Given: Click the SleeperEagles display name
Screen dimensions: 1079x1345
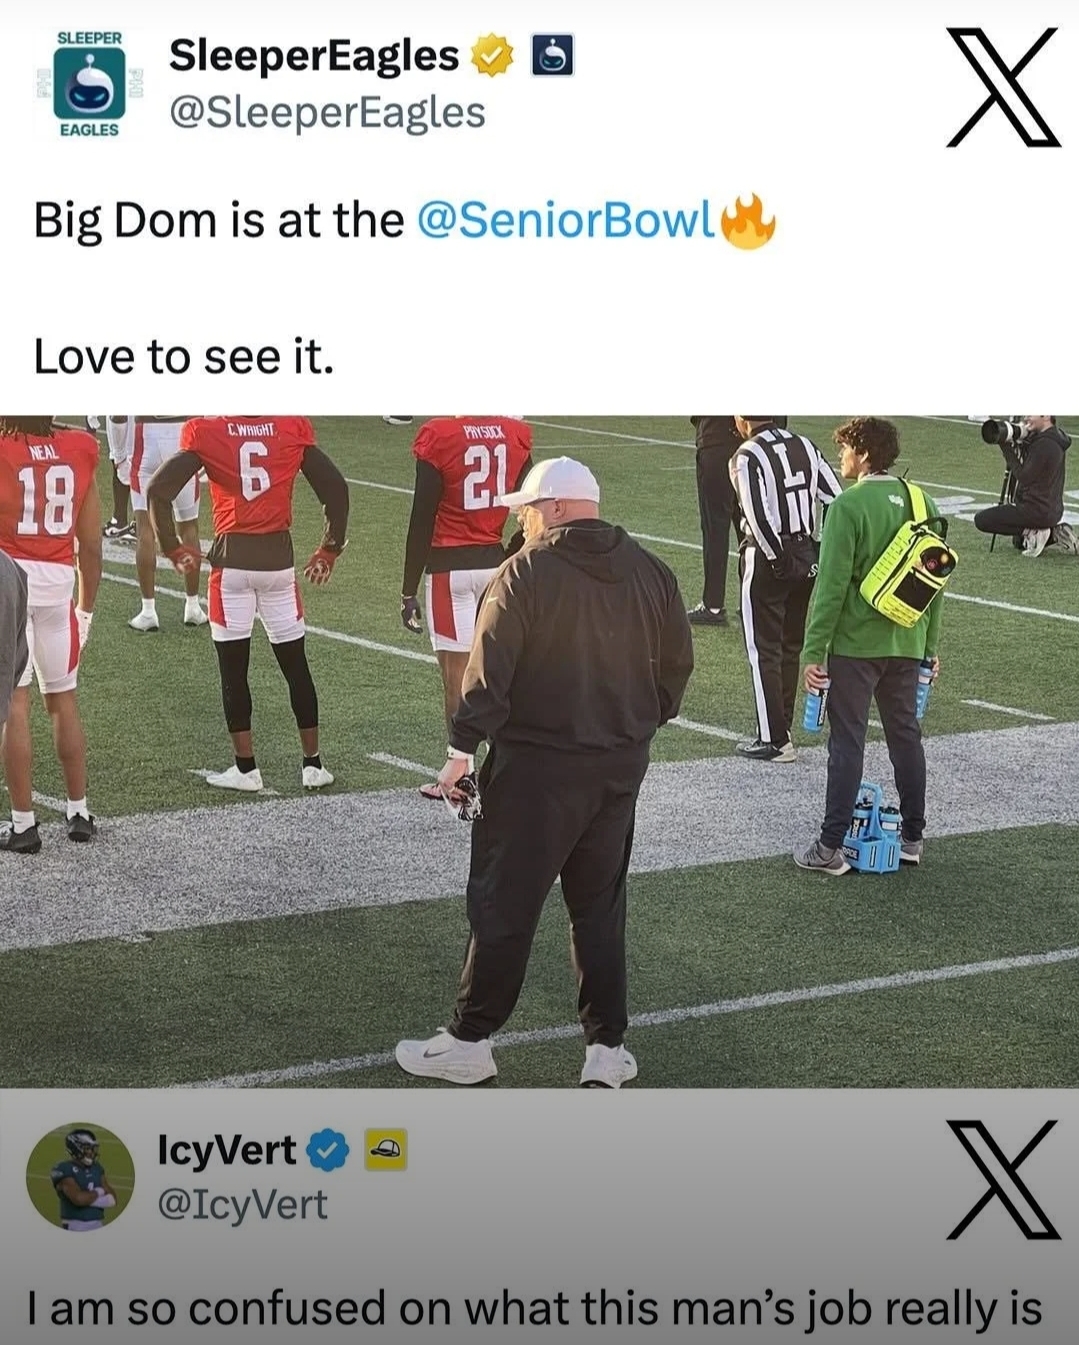Looking at the screenshot, I should click(314, 56).
